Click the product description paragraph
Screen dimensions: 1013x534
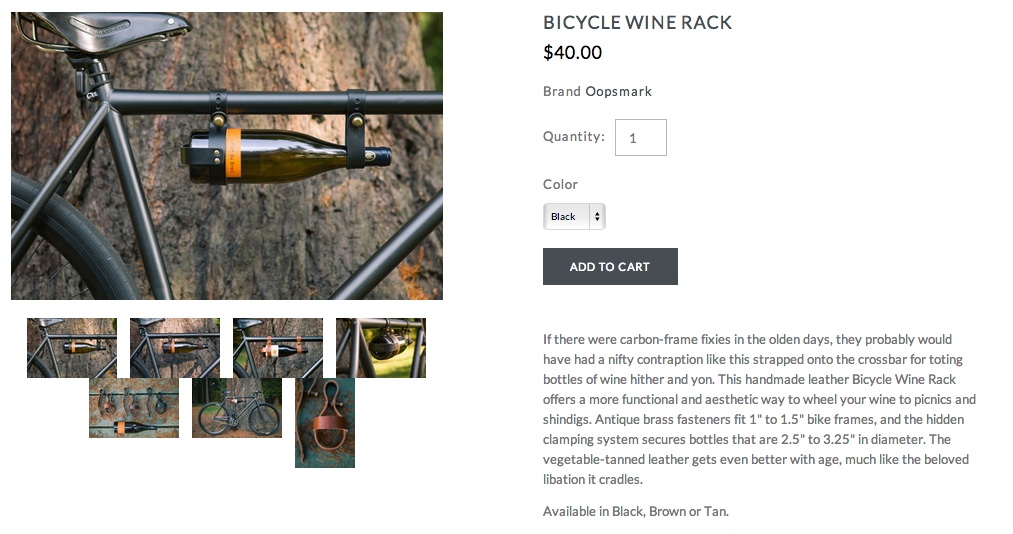click(759, 409)
